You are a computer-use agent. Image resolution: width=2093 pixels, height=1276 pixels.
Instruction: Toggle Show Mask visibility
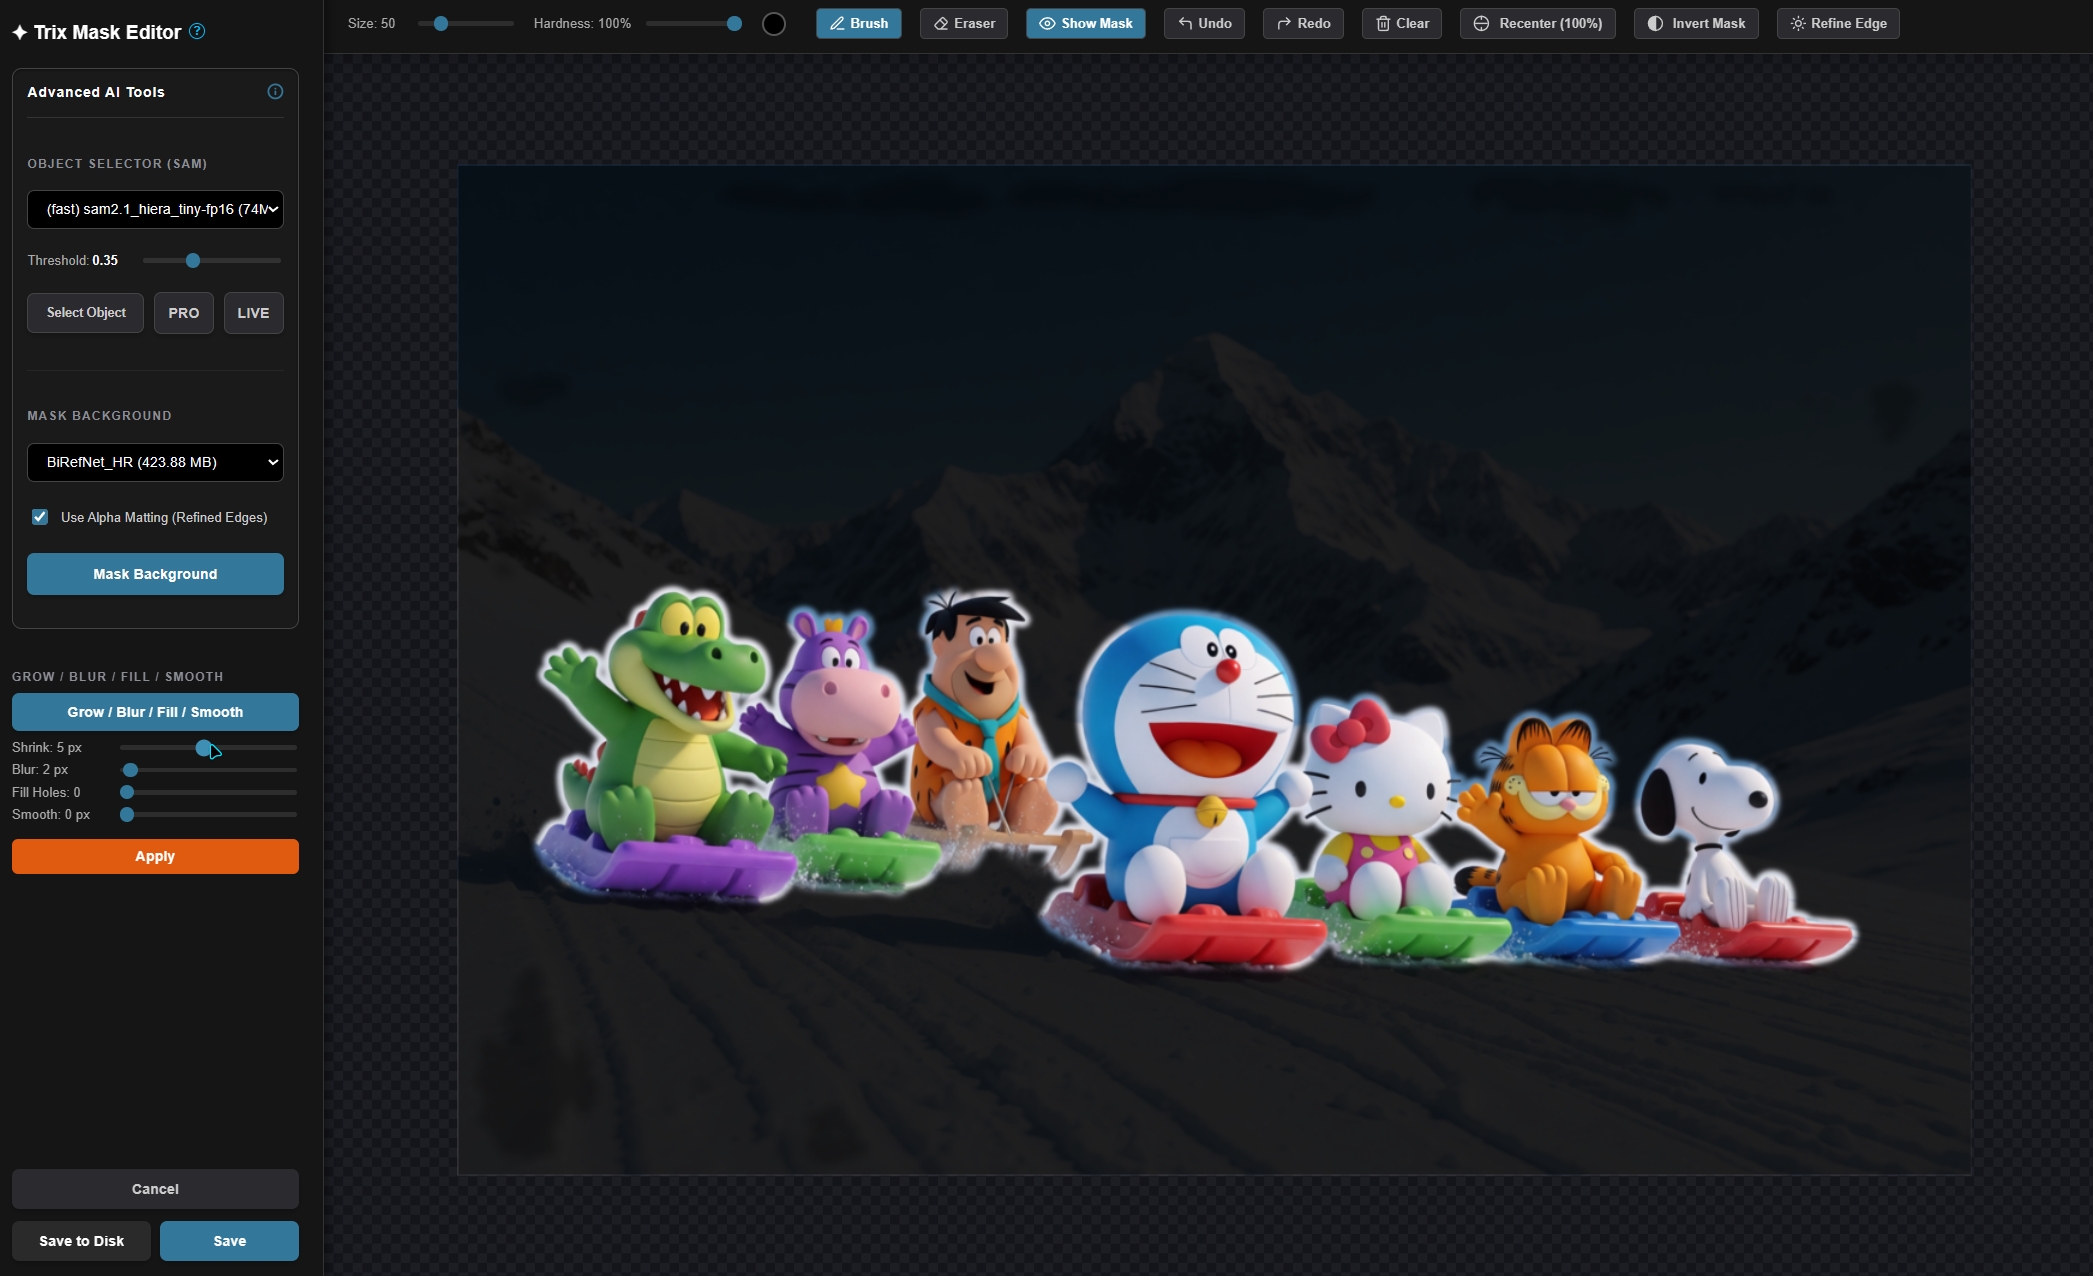coord(1086,23)
